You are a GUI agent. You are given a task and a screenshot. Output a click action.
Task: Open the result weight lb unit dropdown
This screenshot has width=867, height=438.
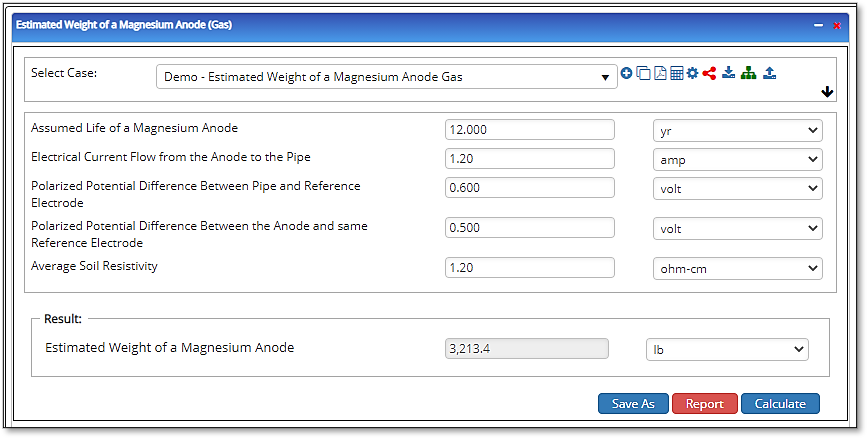point(727,349)
